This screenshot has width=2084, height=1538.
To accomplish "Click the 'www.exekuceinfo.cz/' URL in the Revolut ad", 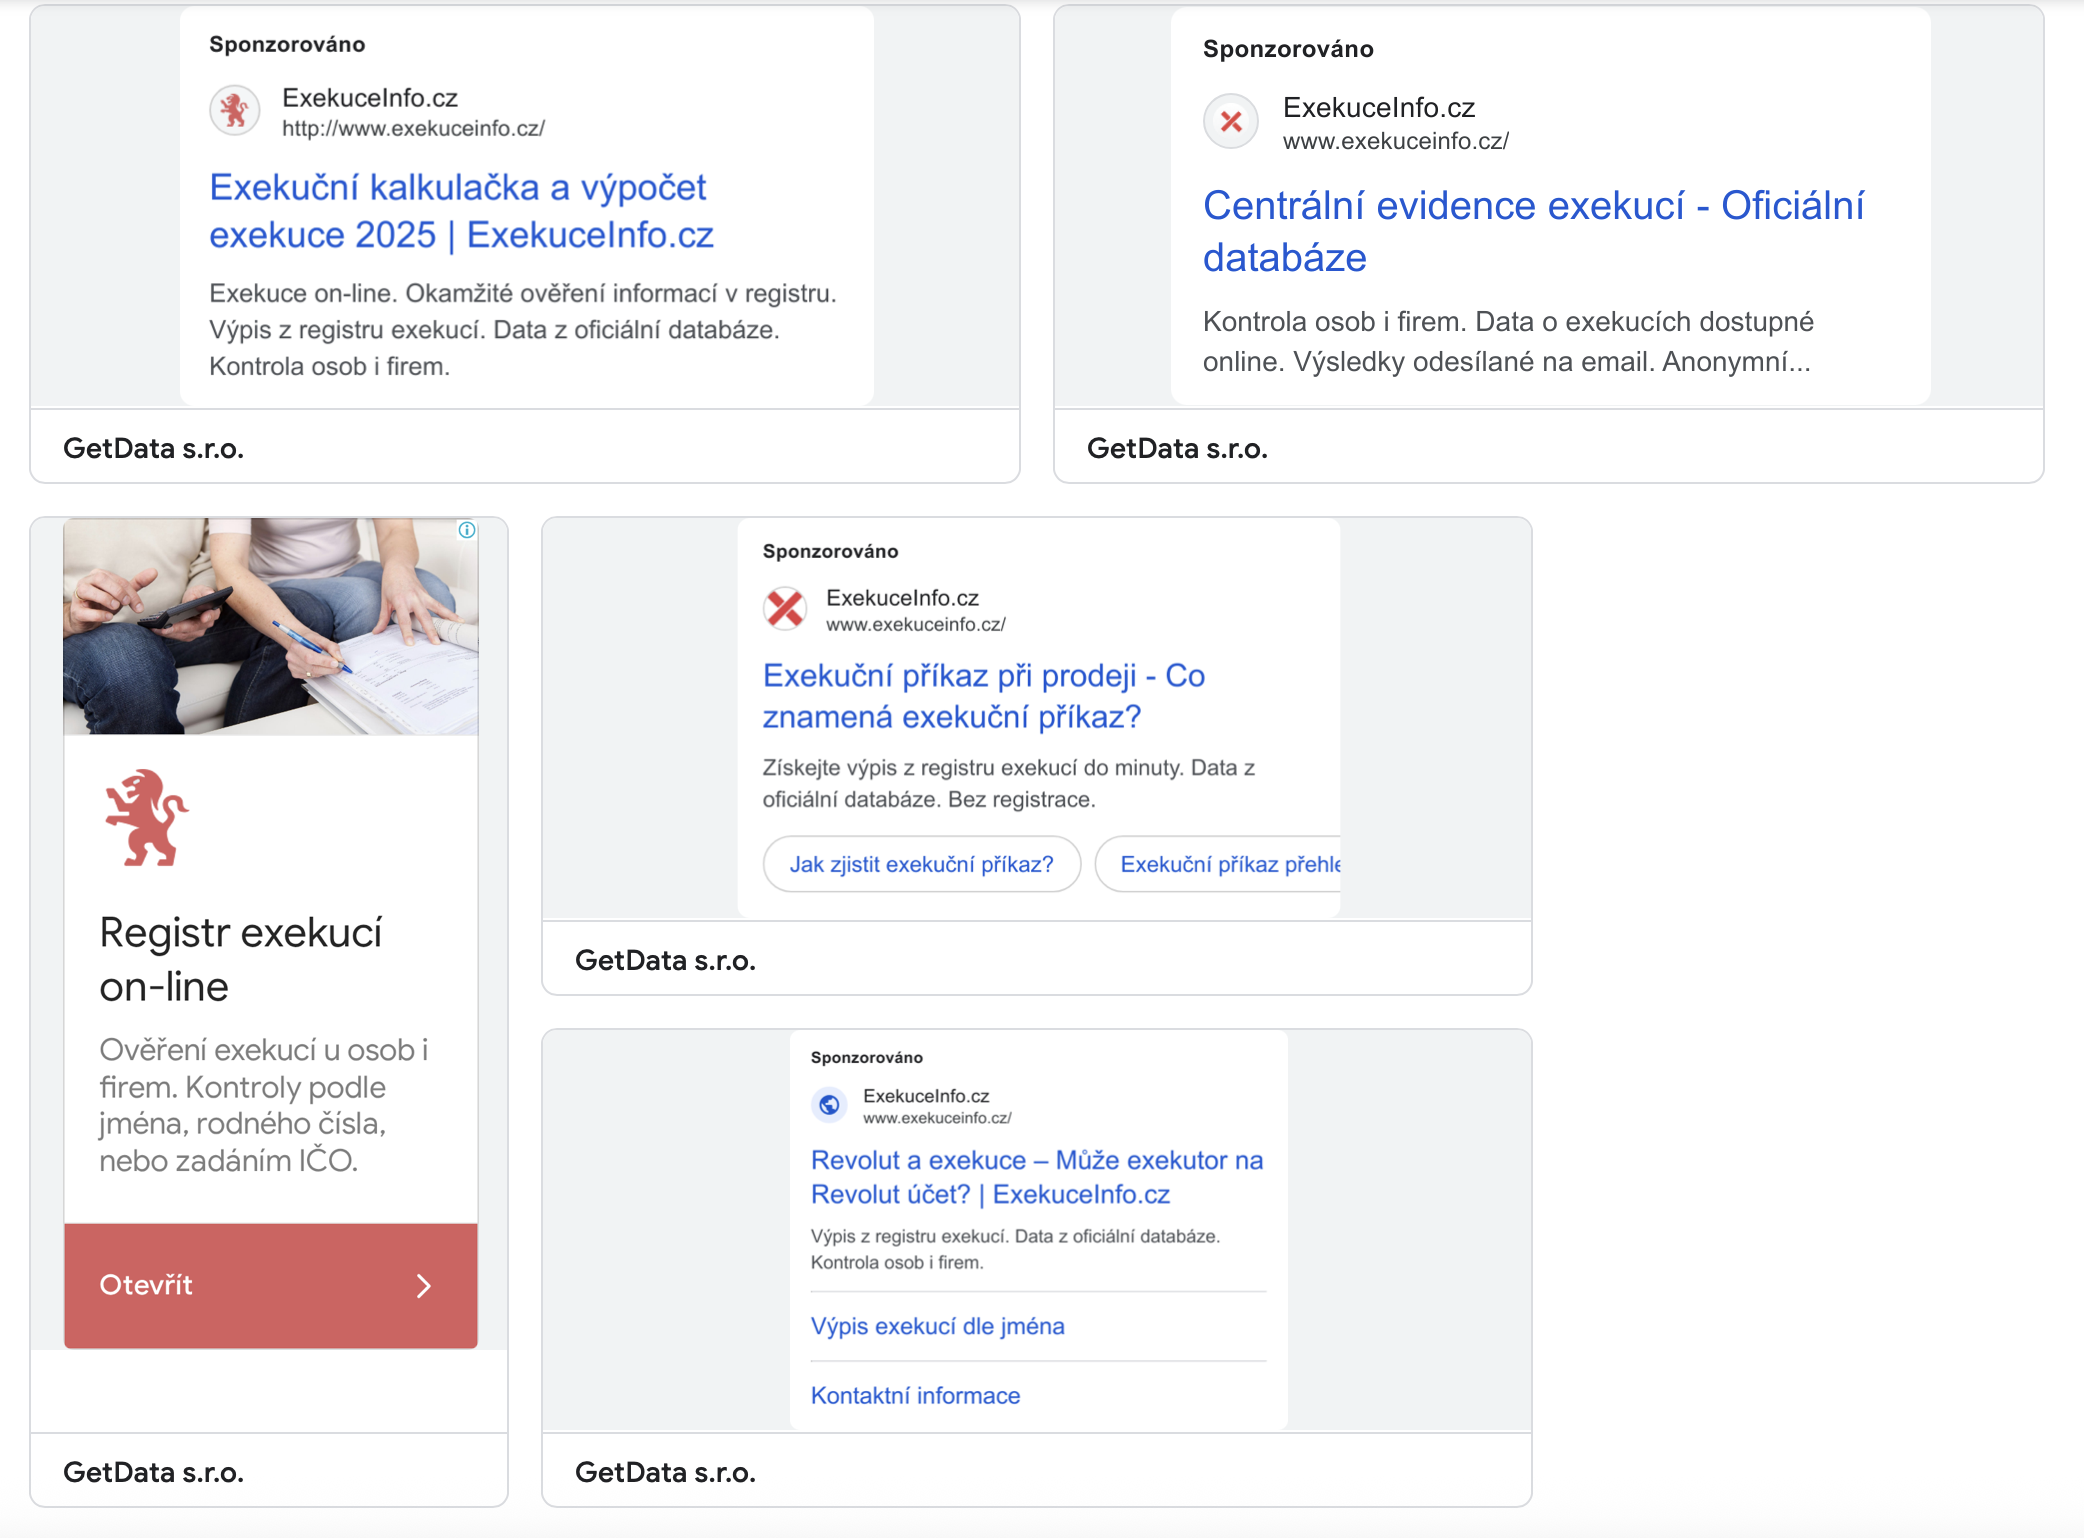I will (937, 1118).
